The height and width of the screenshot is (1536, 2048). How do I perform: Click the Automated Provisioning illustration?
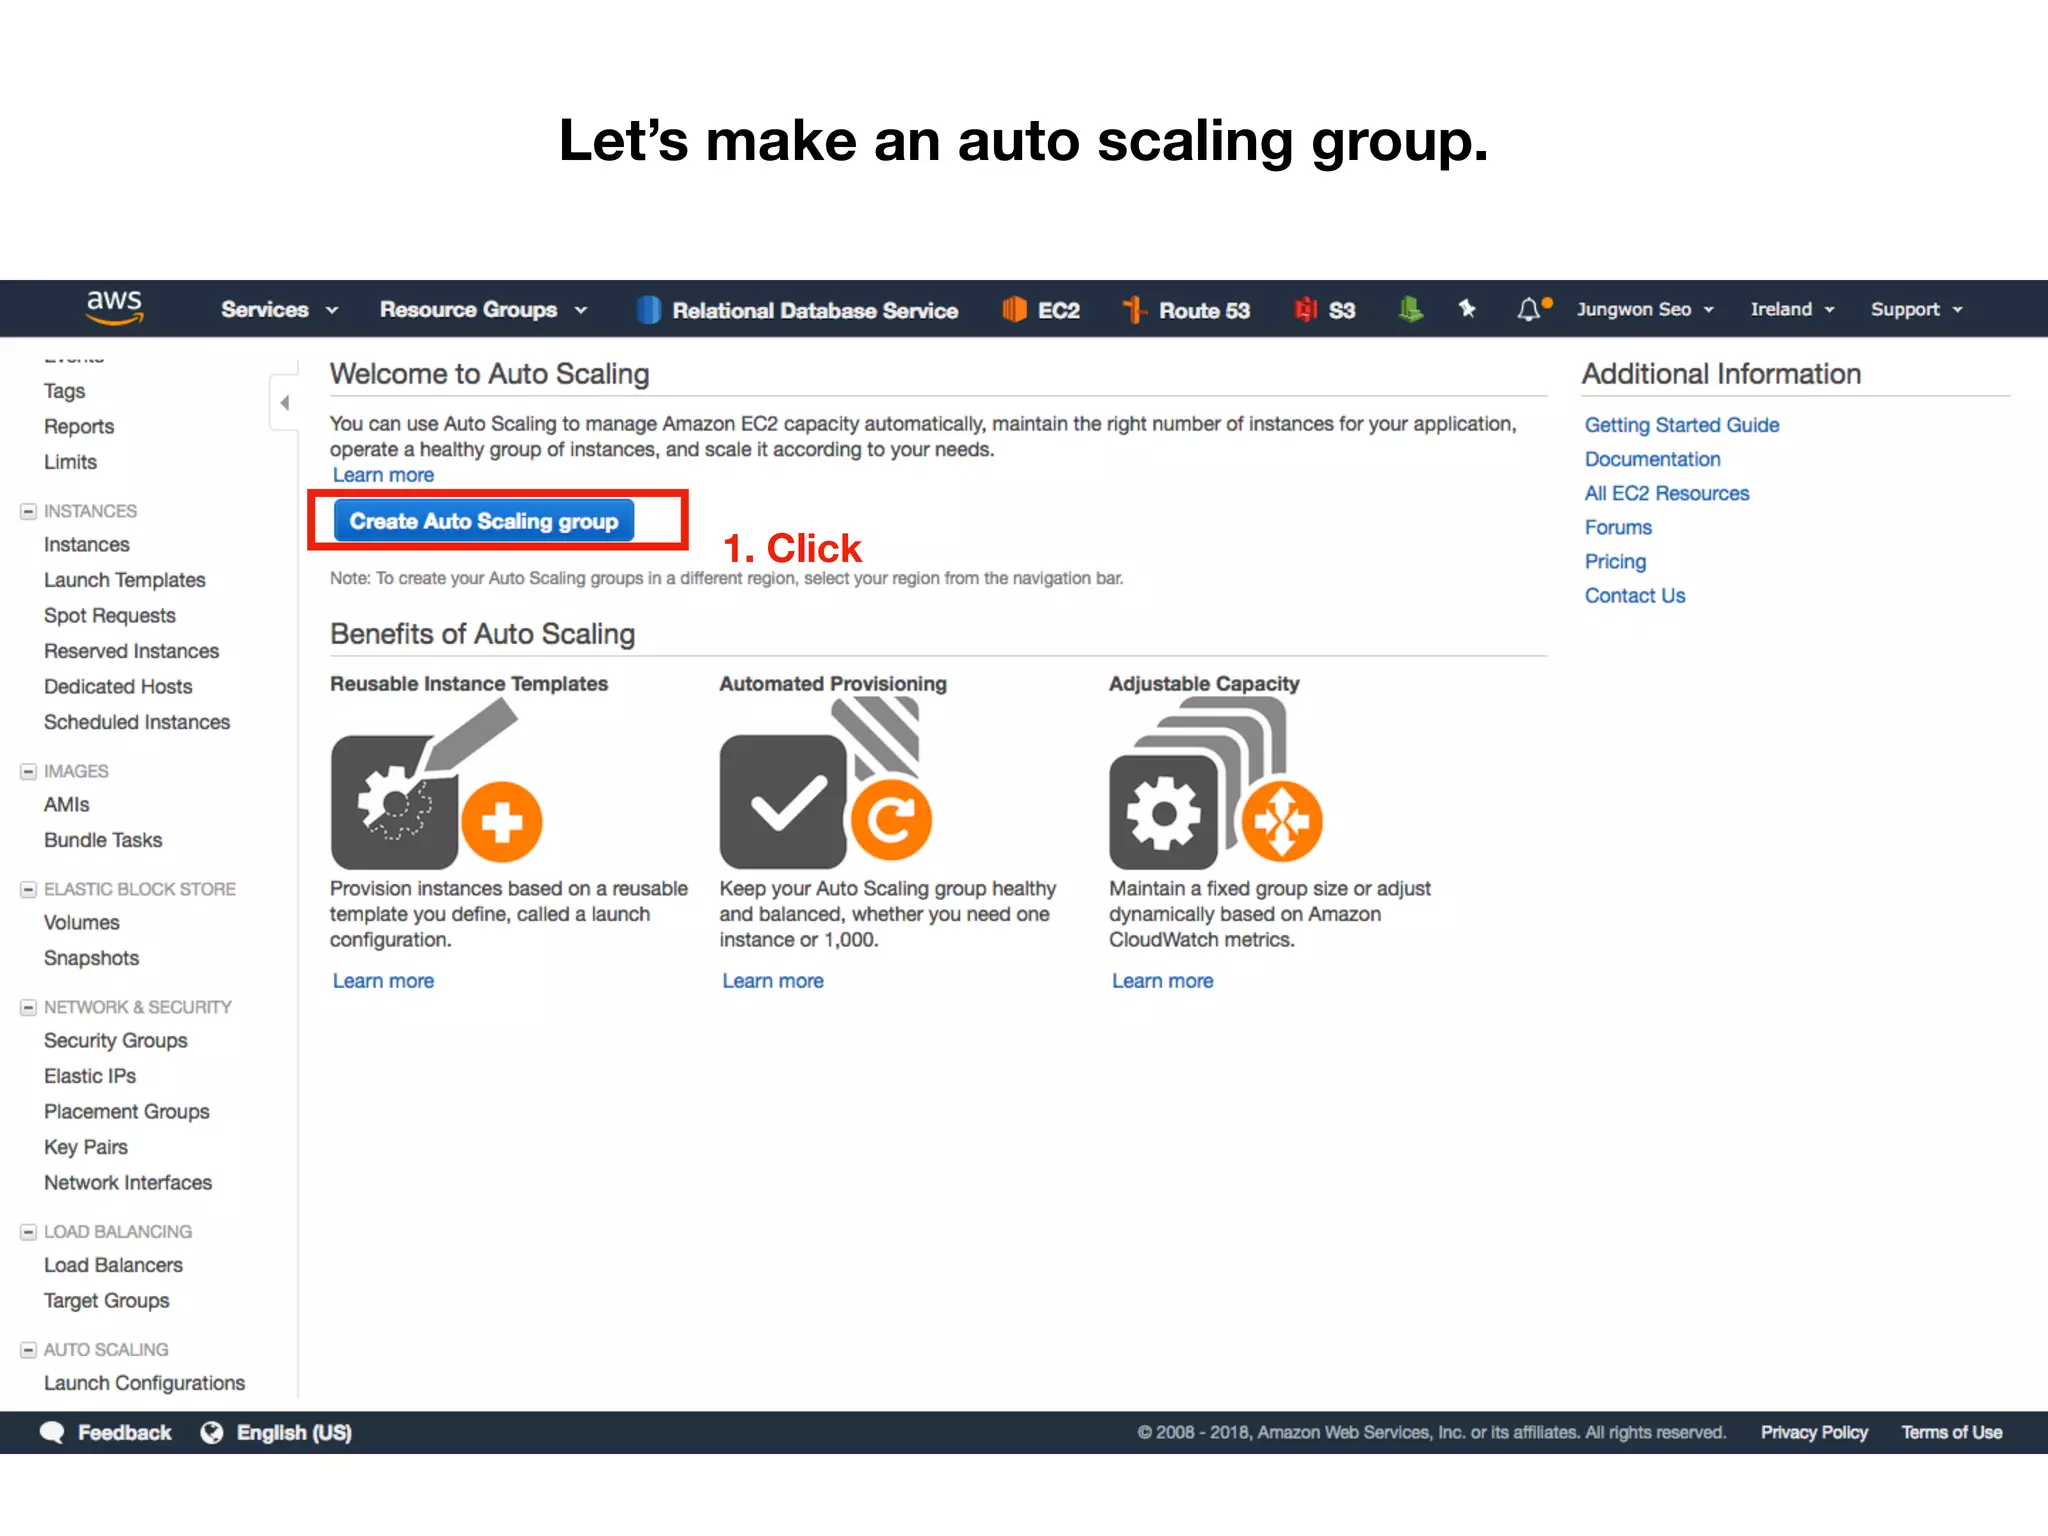826,783
